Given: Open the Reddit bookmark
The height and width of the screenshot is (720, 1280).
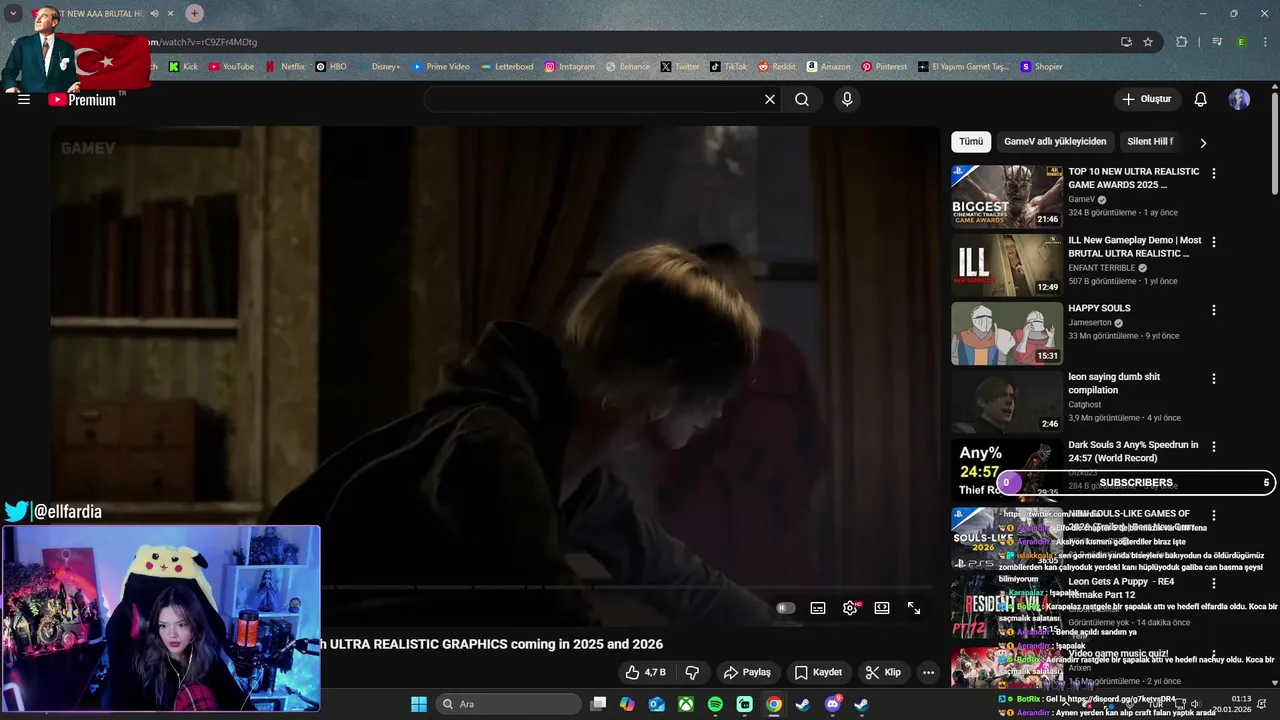Looking at the screenshot, I should pos(777,67).
